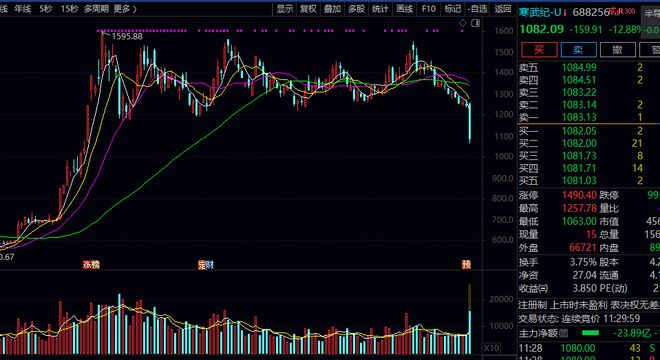
Task: Open the 多周期 view tab
Action: tap(96, 9)
